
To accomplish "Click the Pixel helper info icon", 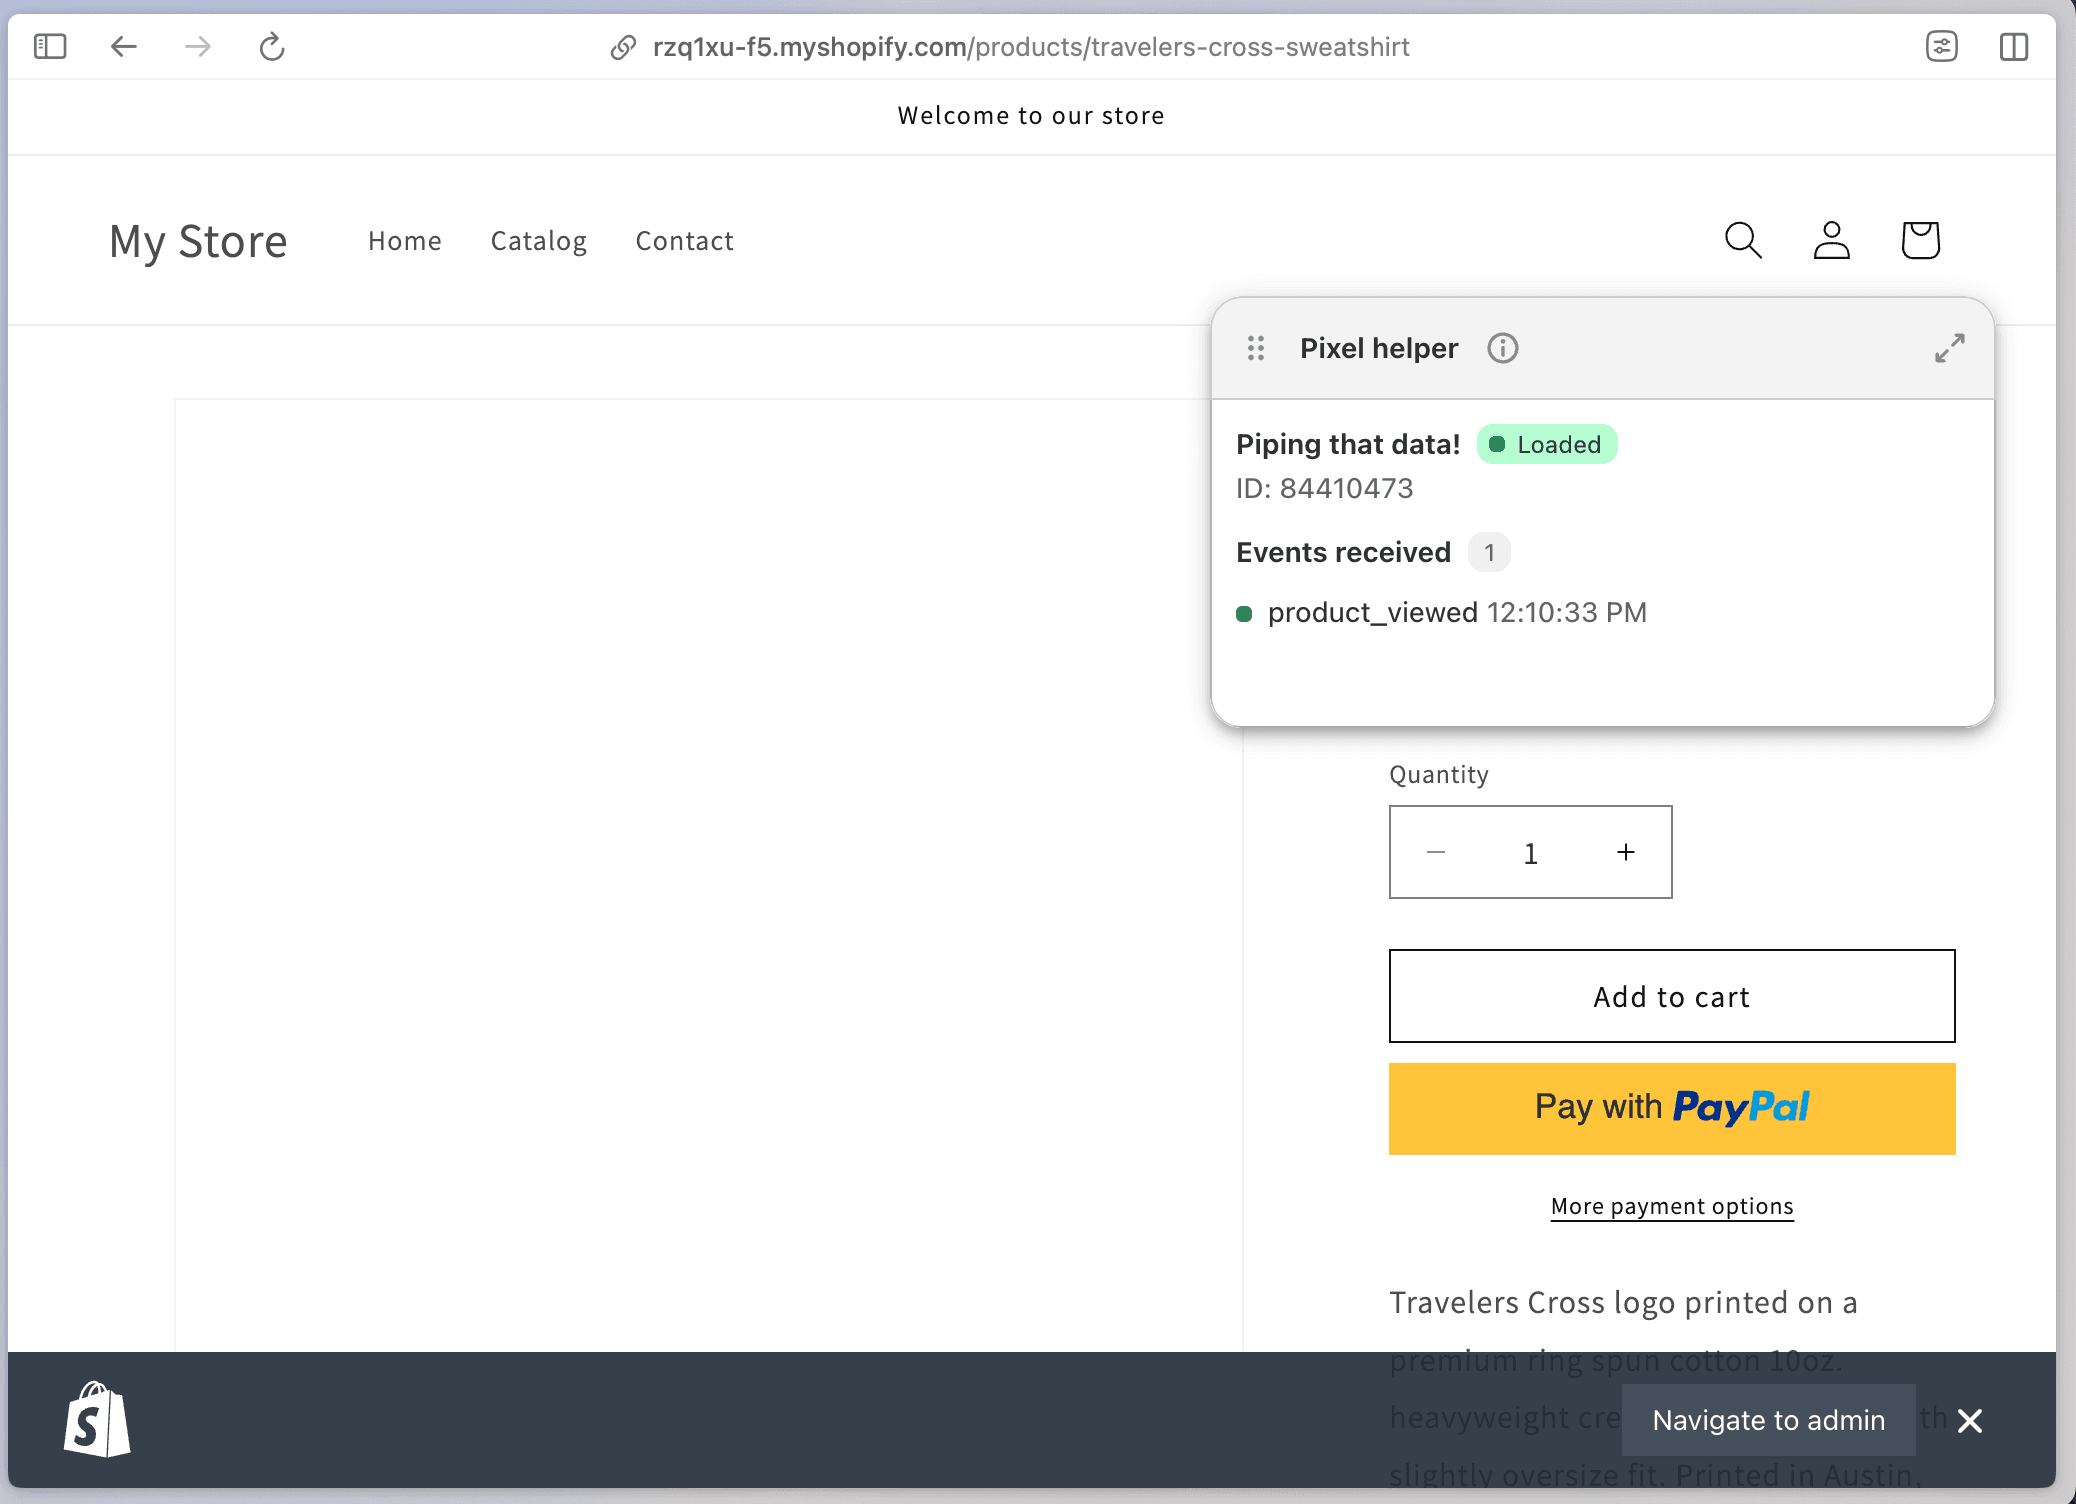I will click(x=1502, y=348).
